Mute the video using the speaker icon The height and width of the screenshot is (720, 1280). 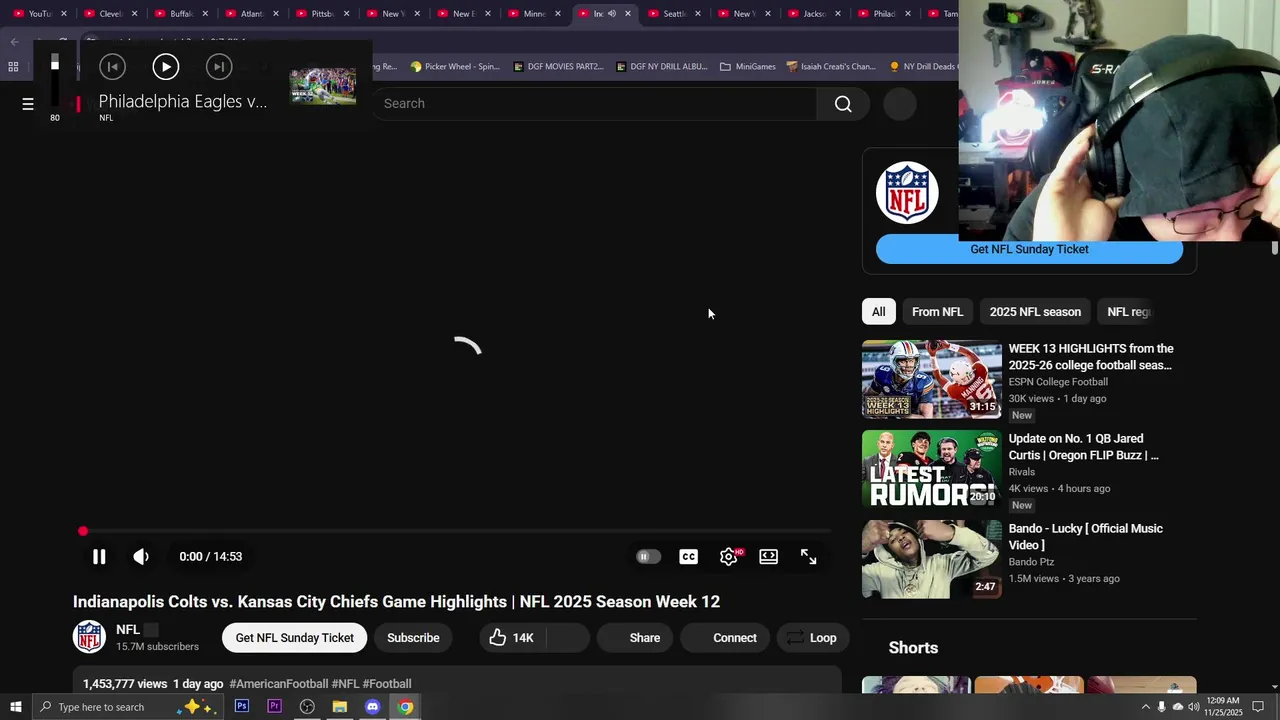141,557
